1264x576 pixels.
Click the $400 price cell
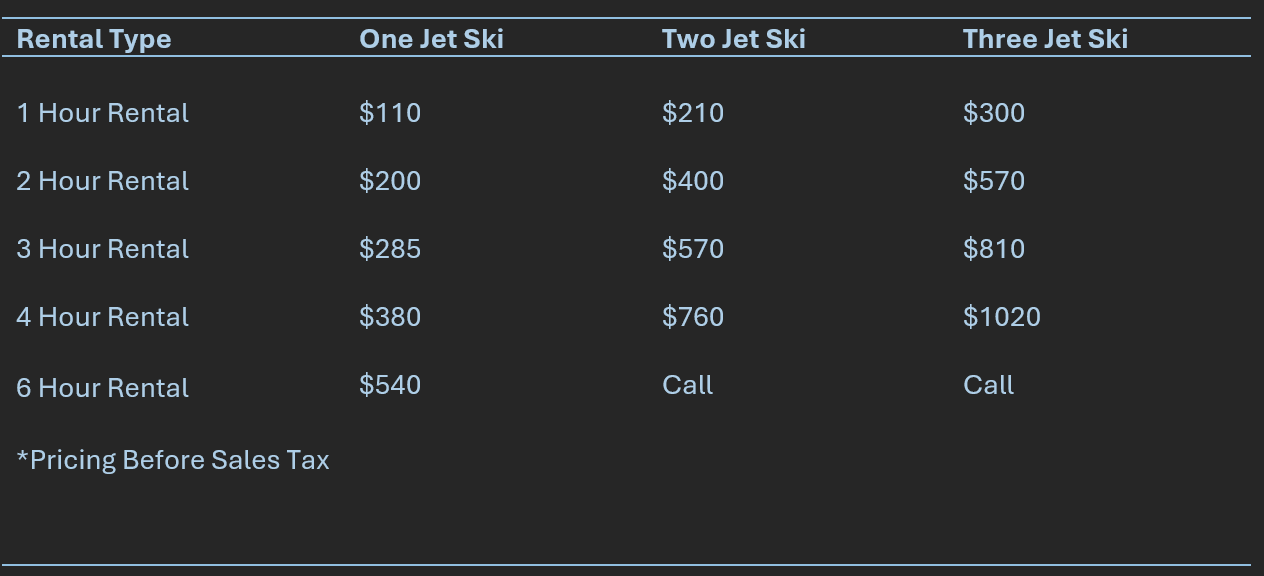click(x=693, y=181)
